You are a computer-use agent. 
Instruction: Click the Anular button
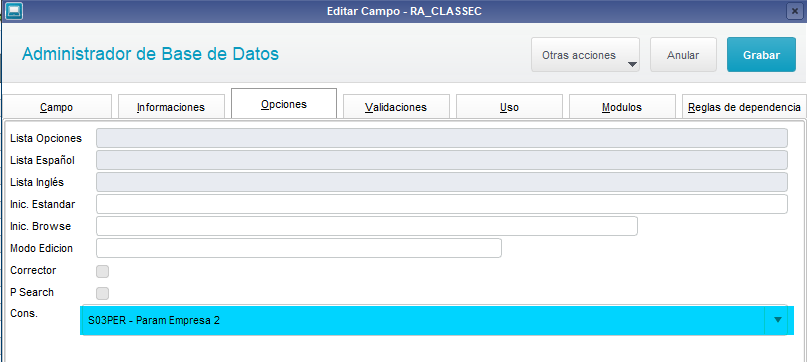coord(683,55)
